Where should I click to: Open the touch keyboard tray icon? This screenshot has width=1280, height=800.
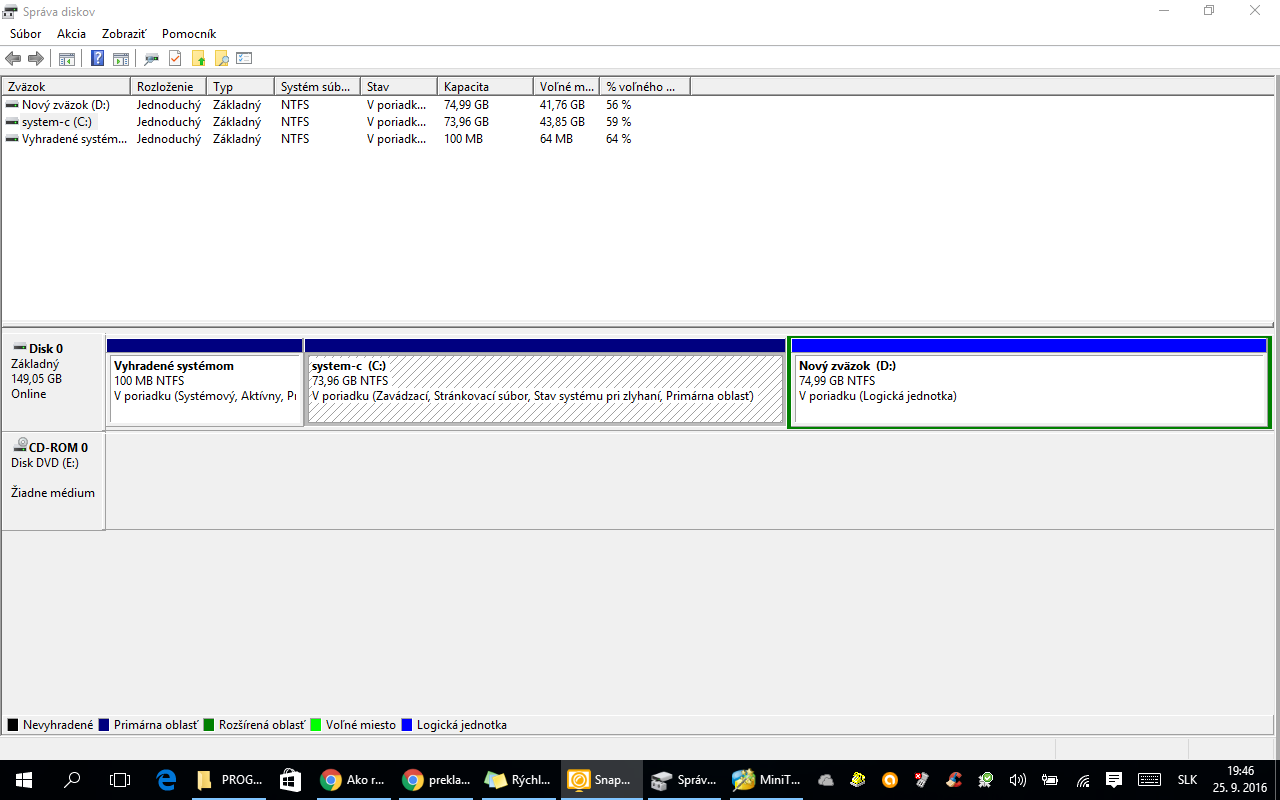pyautogui.click(x=1149, y=780)
